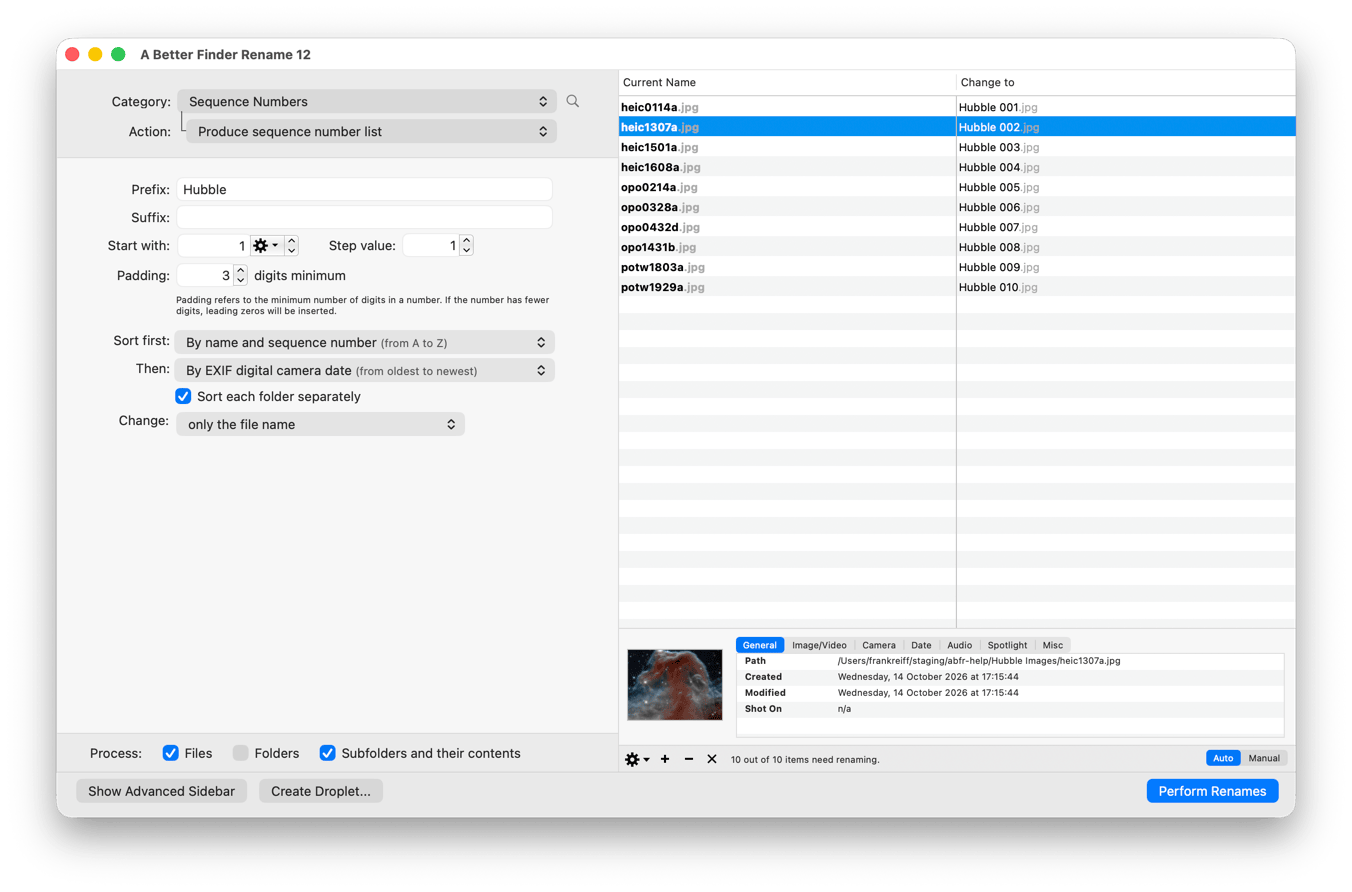Uncheck Sort each folder separately
The image size is (1352, 892).
click(183, 396)
